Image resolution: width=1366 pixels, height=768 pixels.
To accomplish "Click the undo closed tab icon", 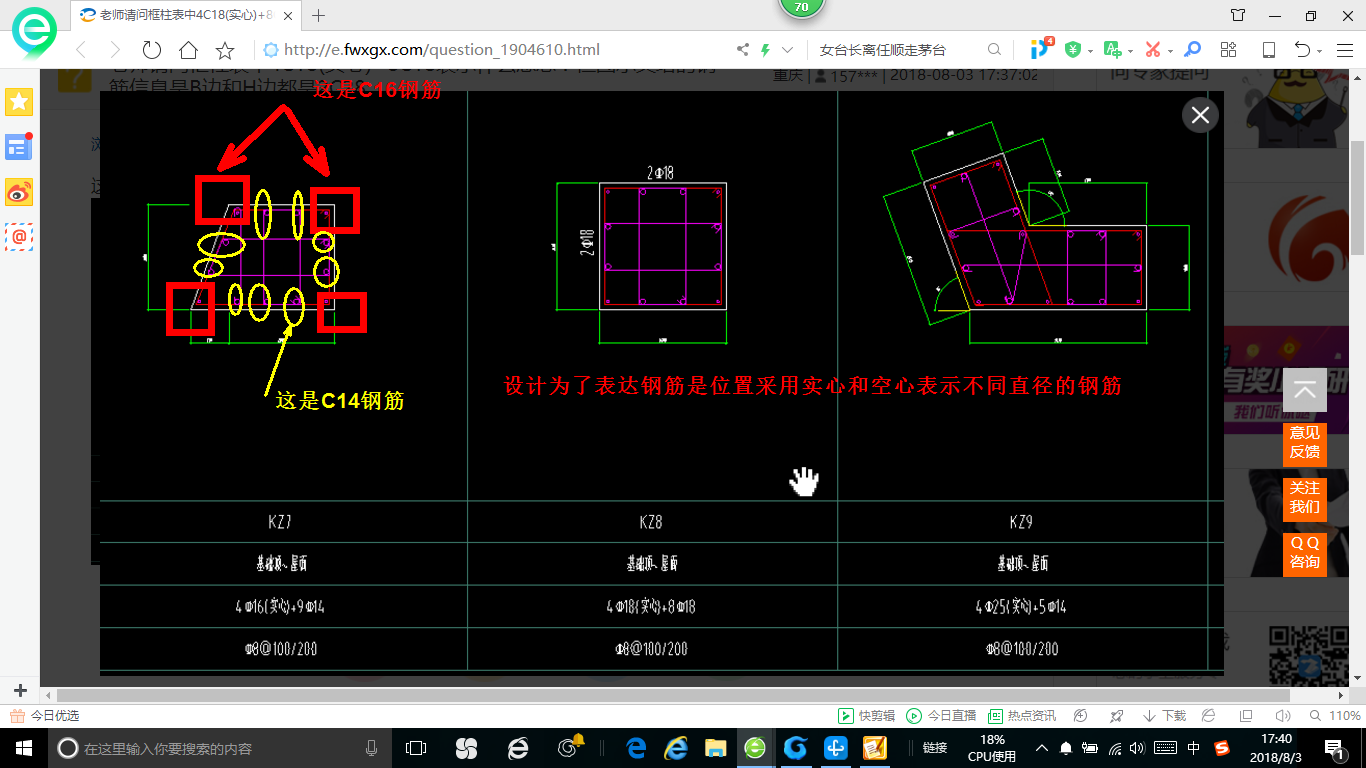I will click(1302, 50).
